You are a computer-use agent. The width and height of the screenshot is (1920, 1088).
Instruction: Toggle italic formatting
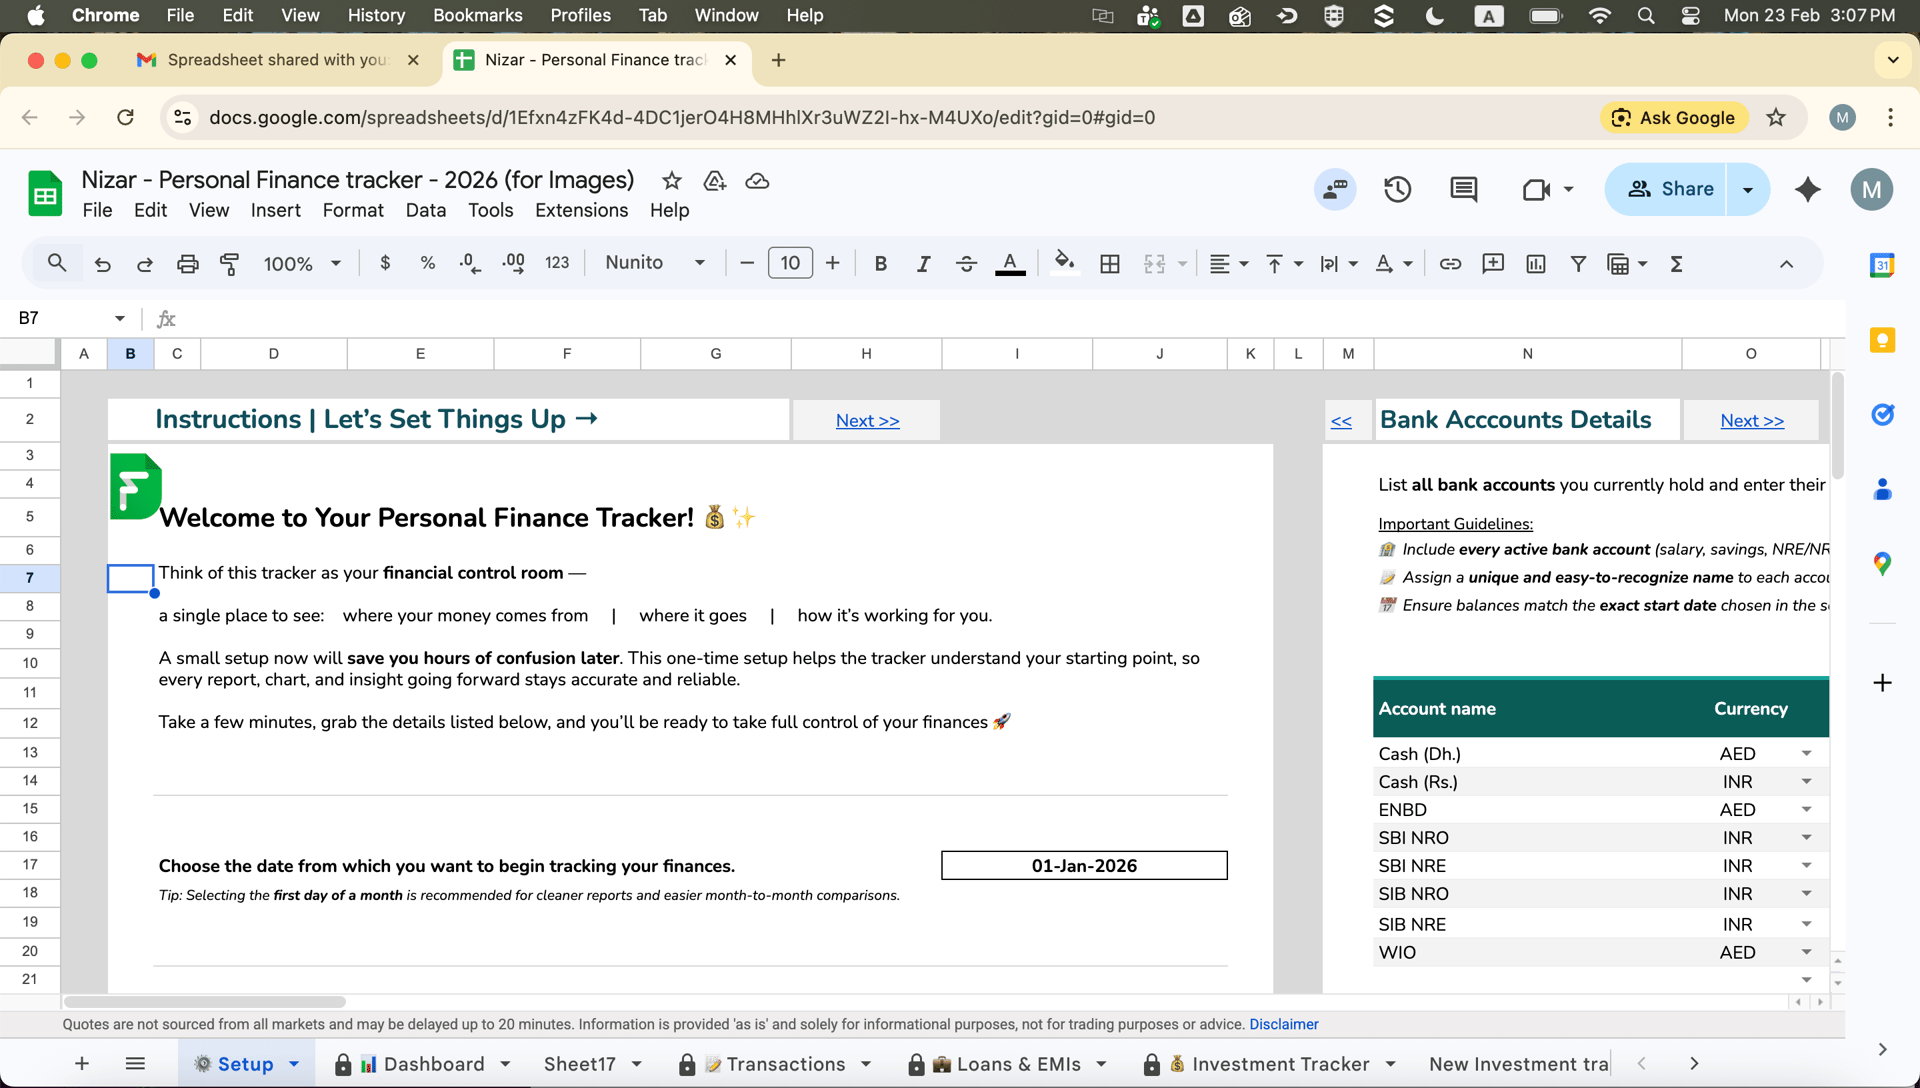(x=923, y=264)
